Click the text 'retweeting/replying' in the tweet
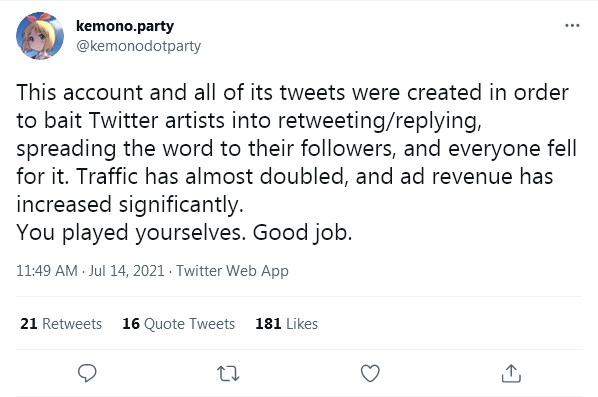This screenshot has width=598, height=397. point(378,121)
